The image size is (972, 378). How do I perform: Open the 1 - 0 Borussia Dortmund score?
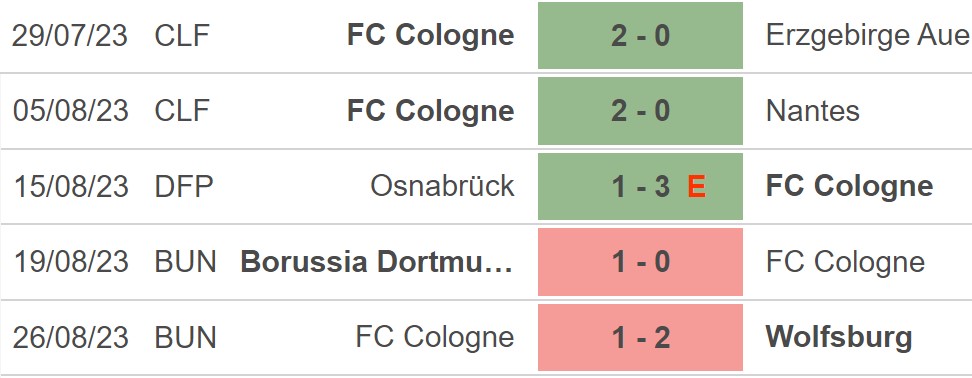pyautogui.click(x=640, y=262)
